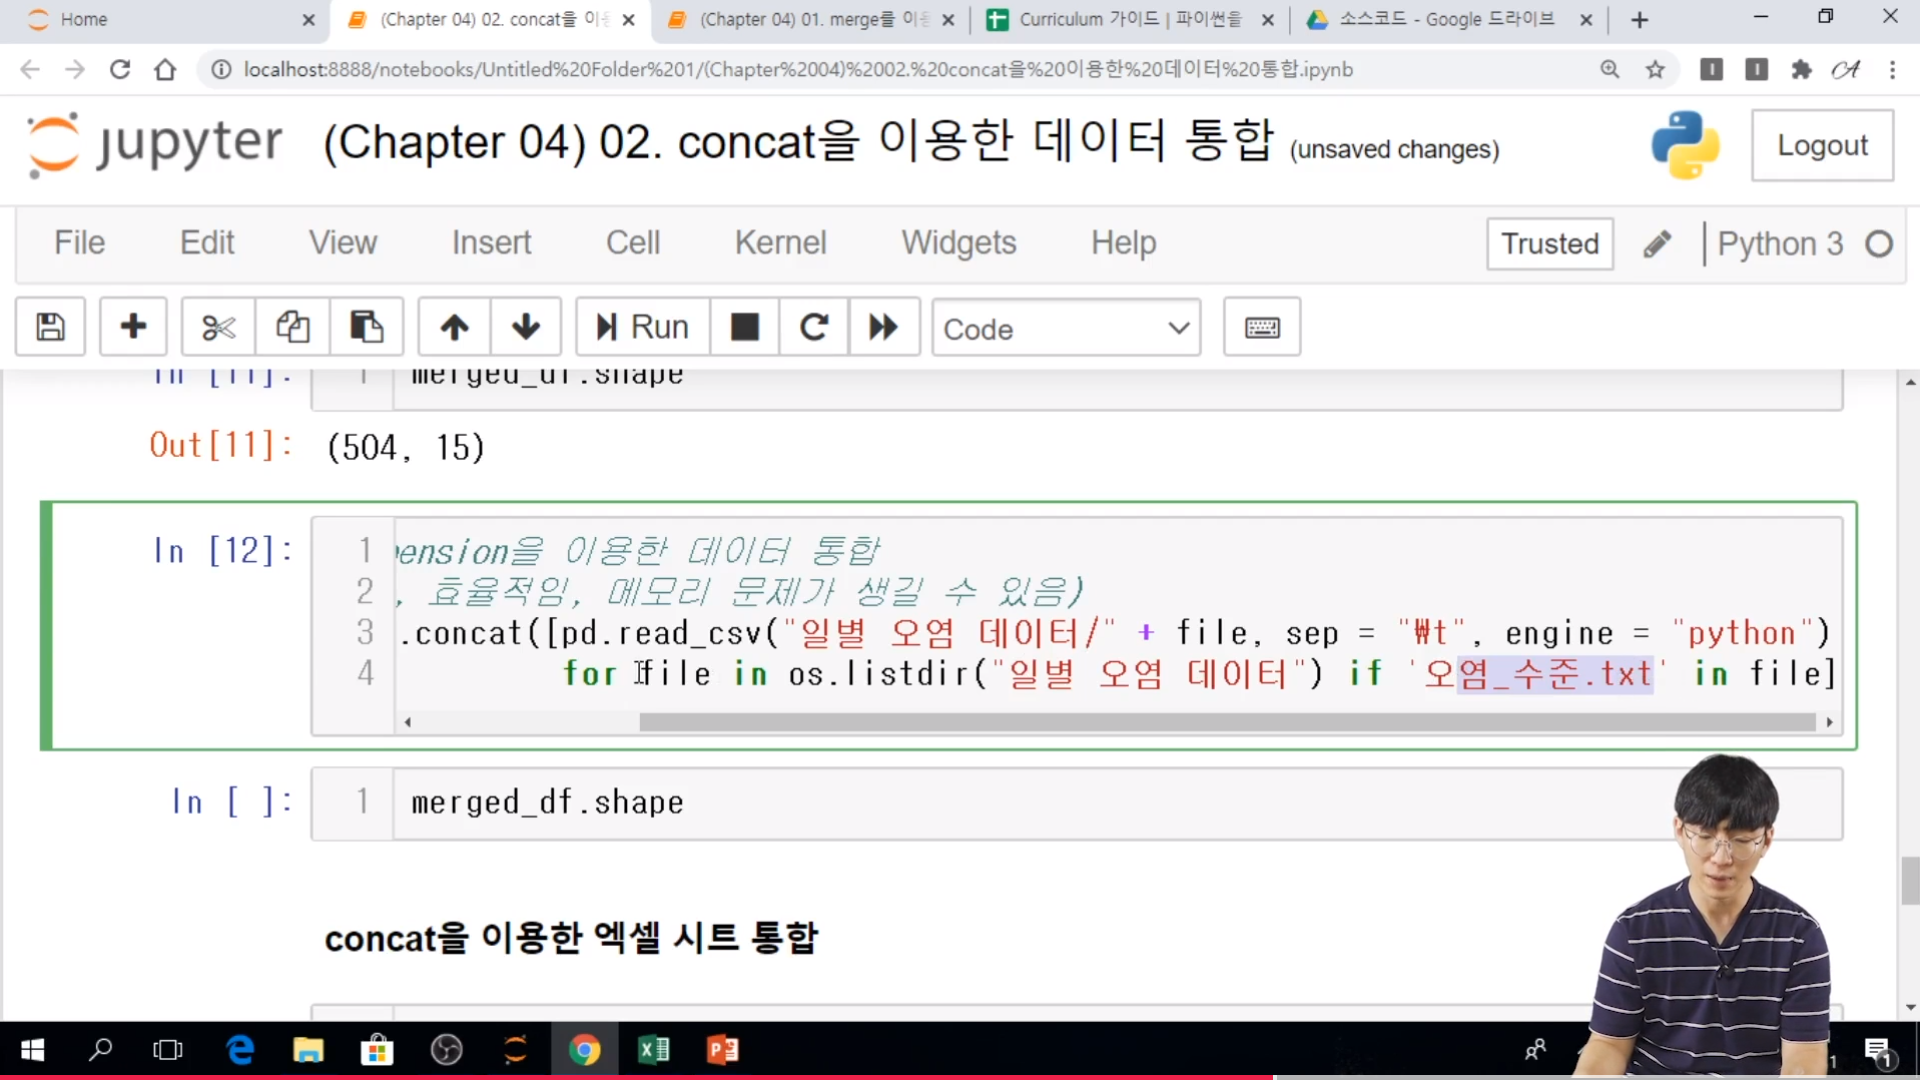1920x1080 pixels.
Task: Restart the kernel with the circular arrow icon
Action: pos(814,327)
